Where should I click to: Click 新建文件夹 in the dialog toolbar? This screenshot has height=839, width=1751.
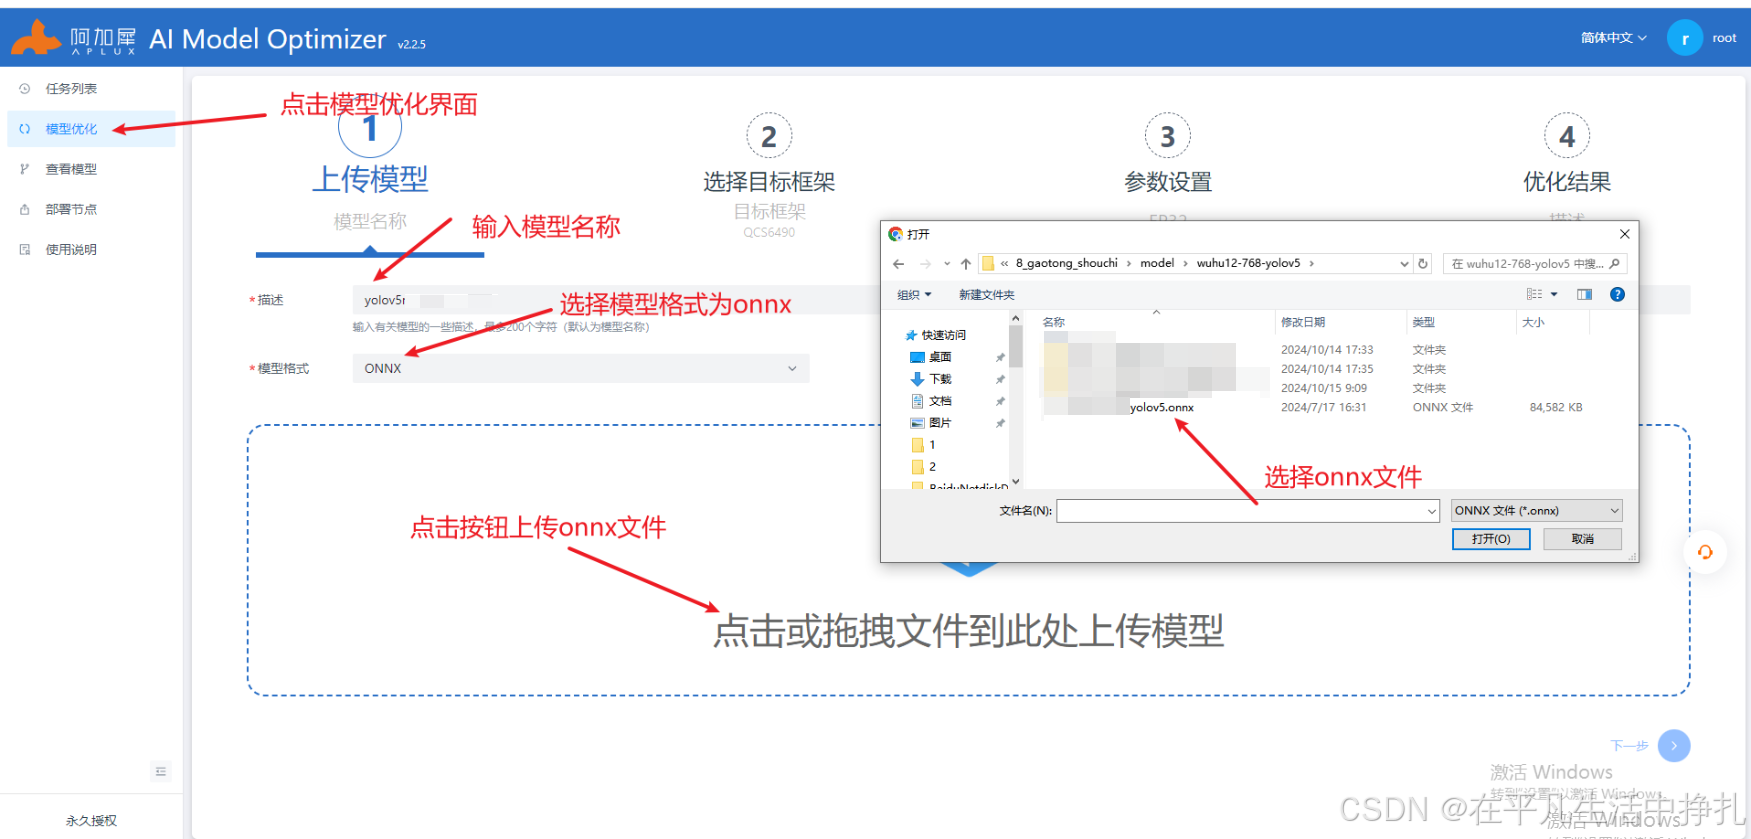[986, 294]
